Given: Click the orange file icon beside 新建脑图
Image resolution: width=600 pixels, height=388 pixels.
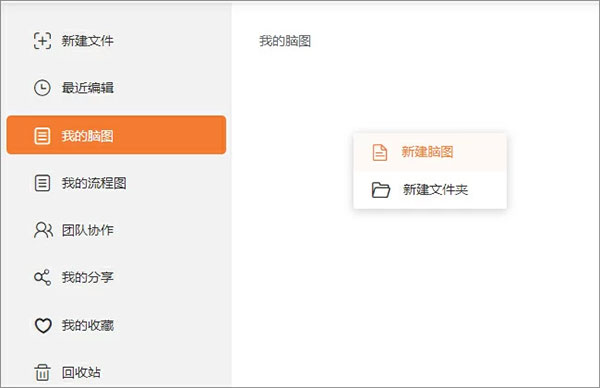Looking at the screenshot, I should click(380, 152).
